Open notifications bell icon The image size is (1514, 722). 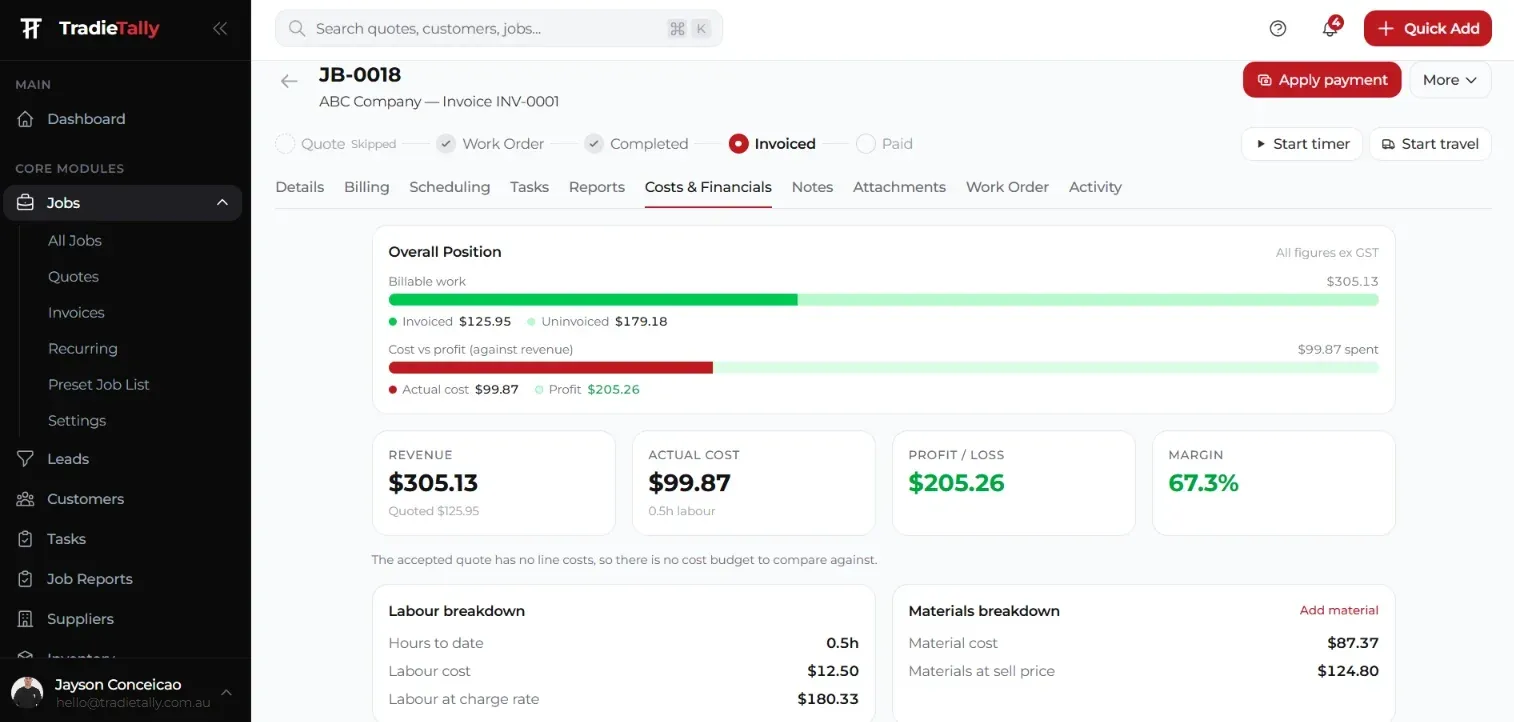(x=1330, y=28)
